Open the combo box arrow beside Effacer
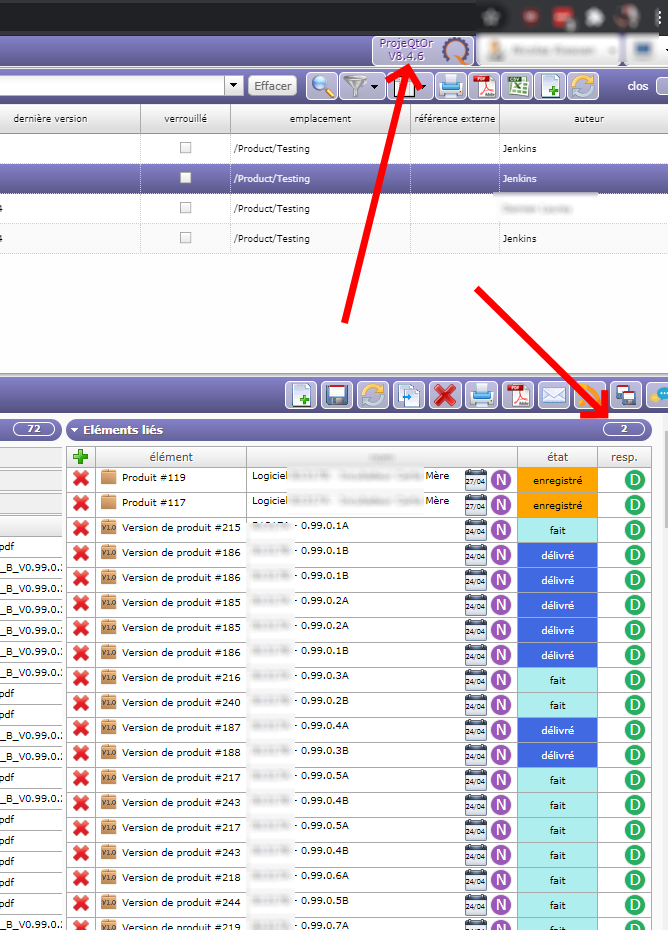The image size is (668, 930). point(234,86)
